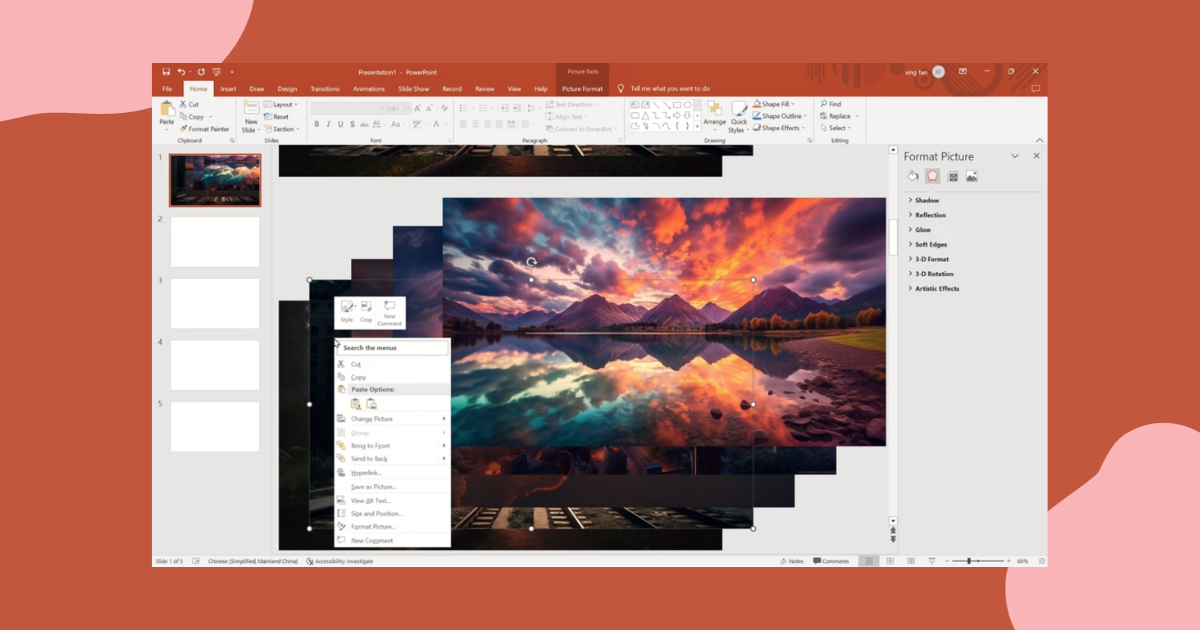Switch to the Picture tab icon in Format Picture
Image resolution: width=1200 pixels, height=630 pixels.
point(971,176)
